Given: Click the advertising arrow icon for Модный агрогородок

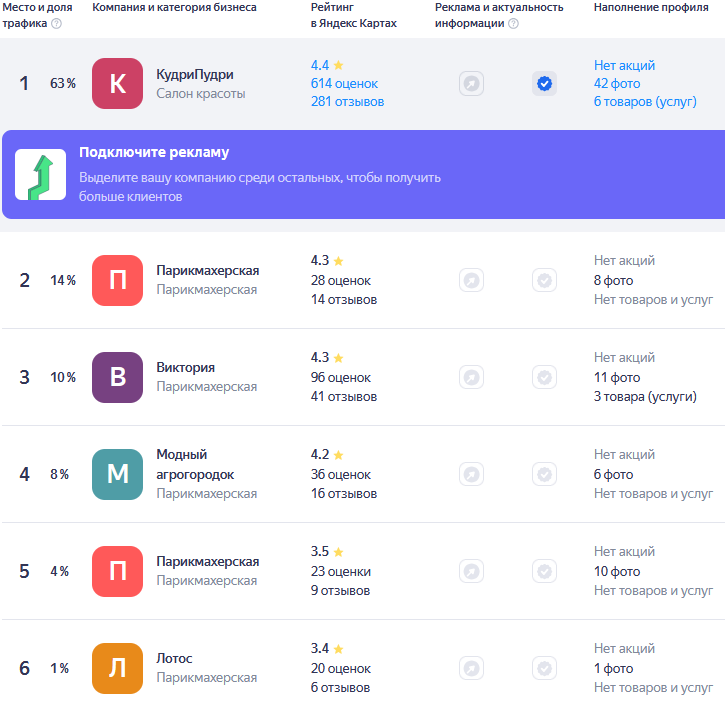Looking at the screenshot, I should pos(472,475).
